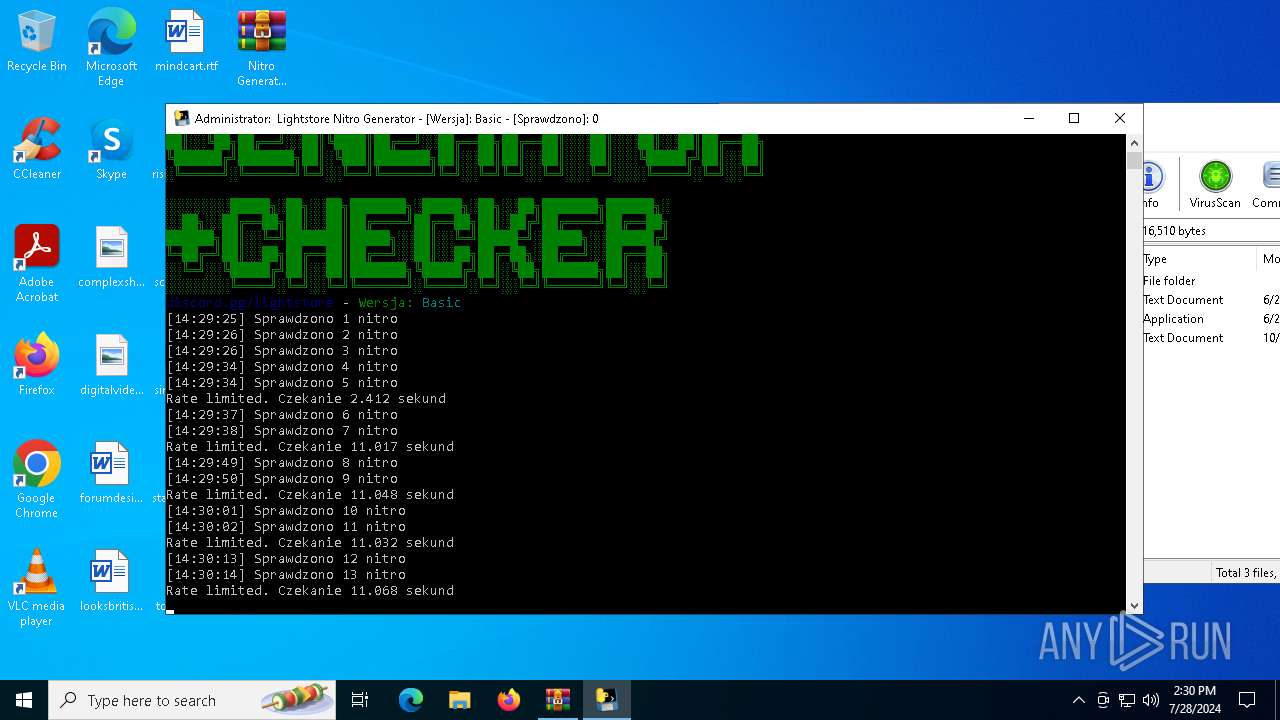
Task: Open the Nitro Generator WinRAR archive icon
Action: 262,47
